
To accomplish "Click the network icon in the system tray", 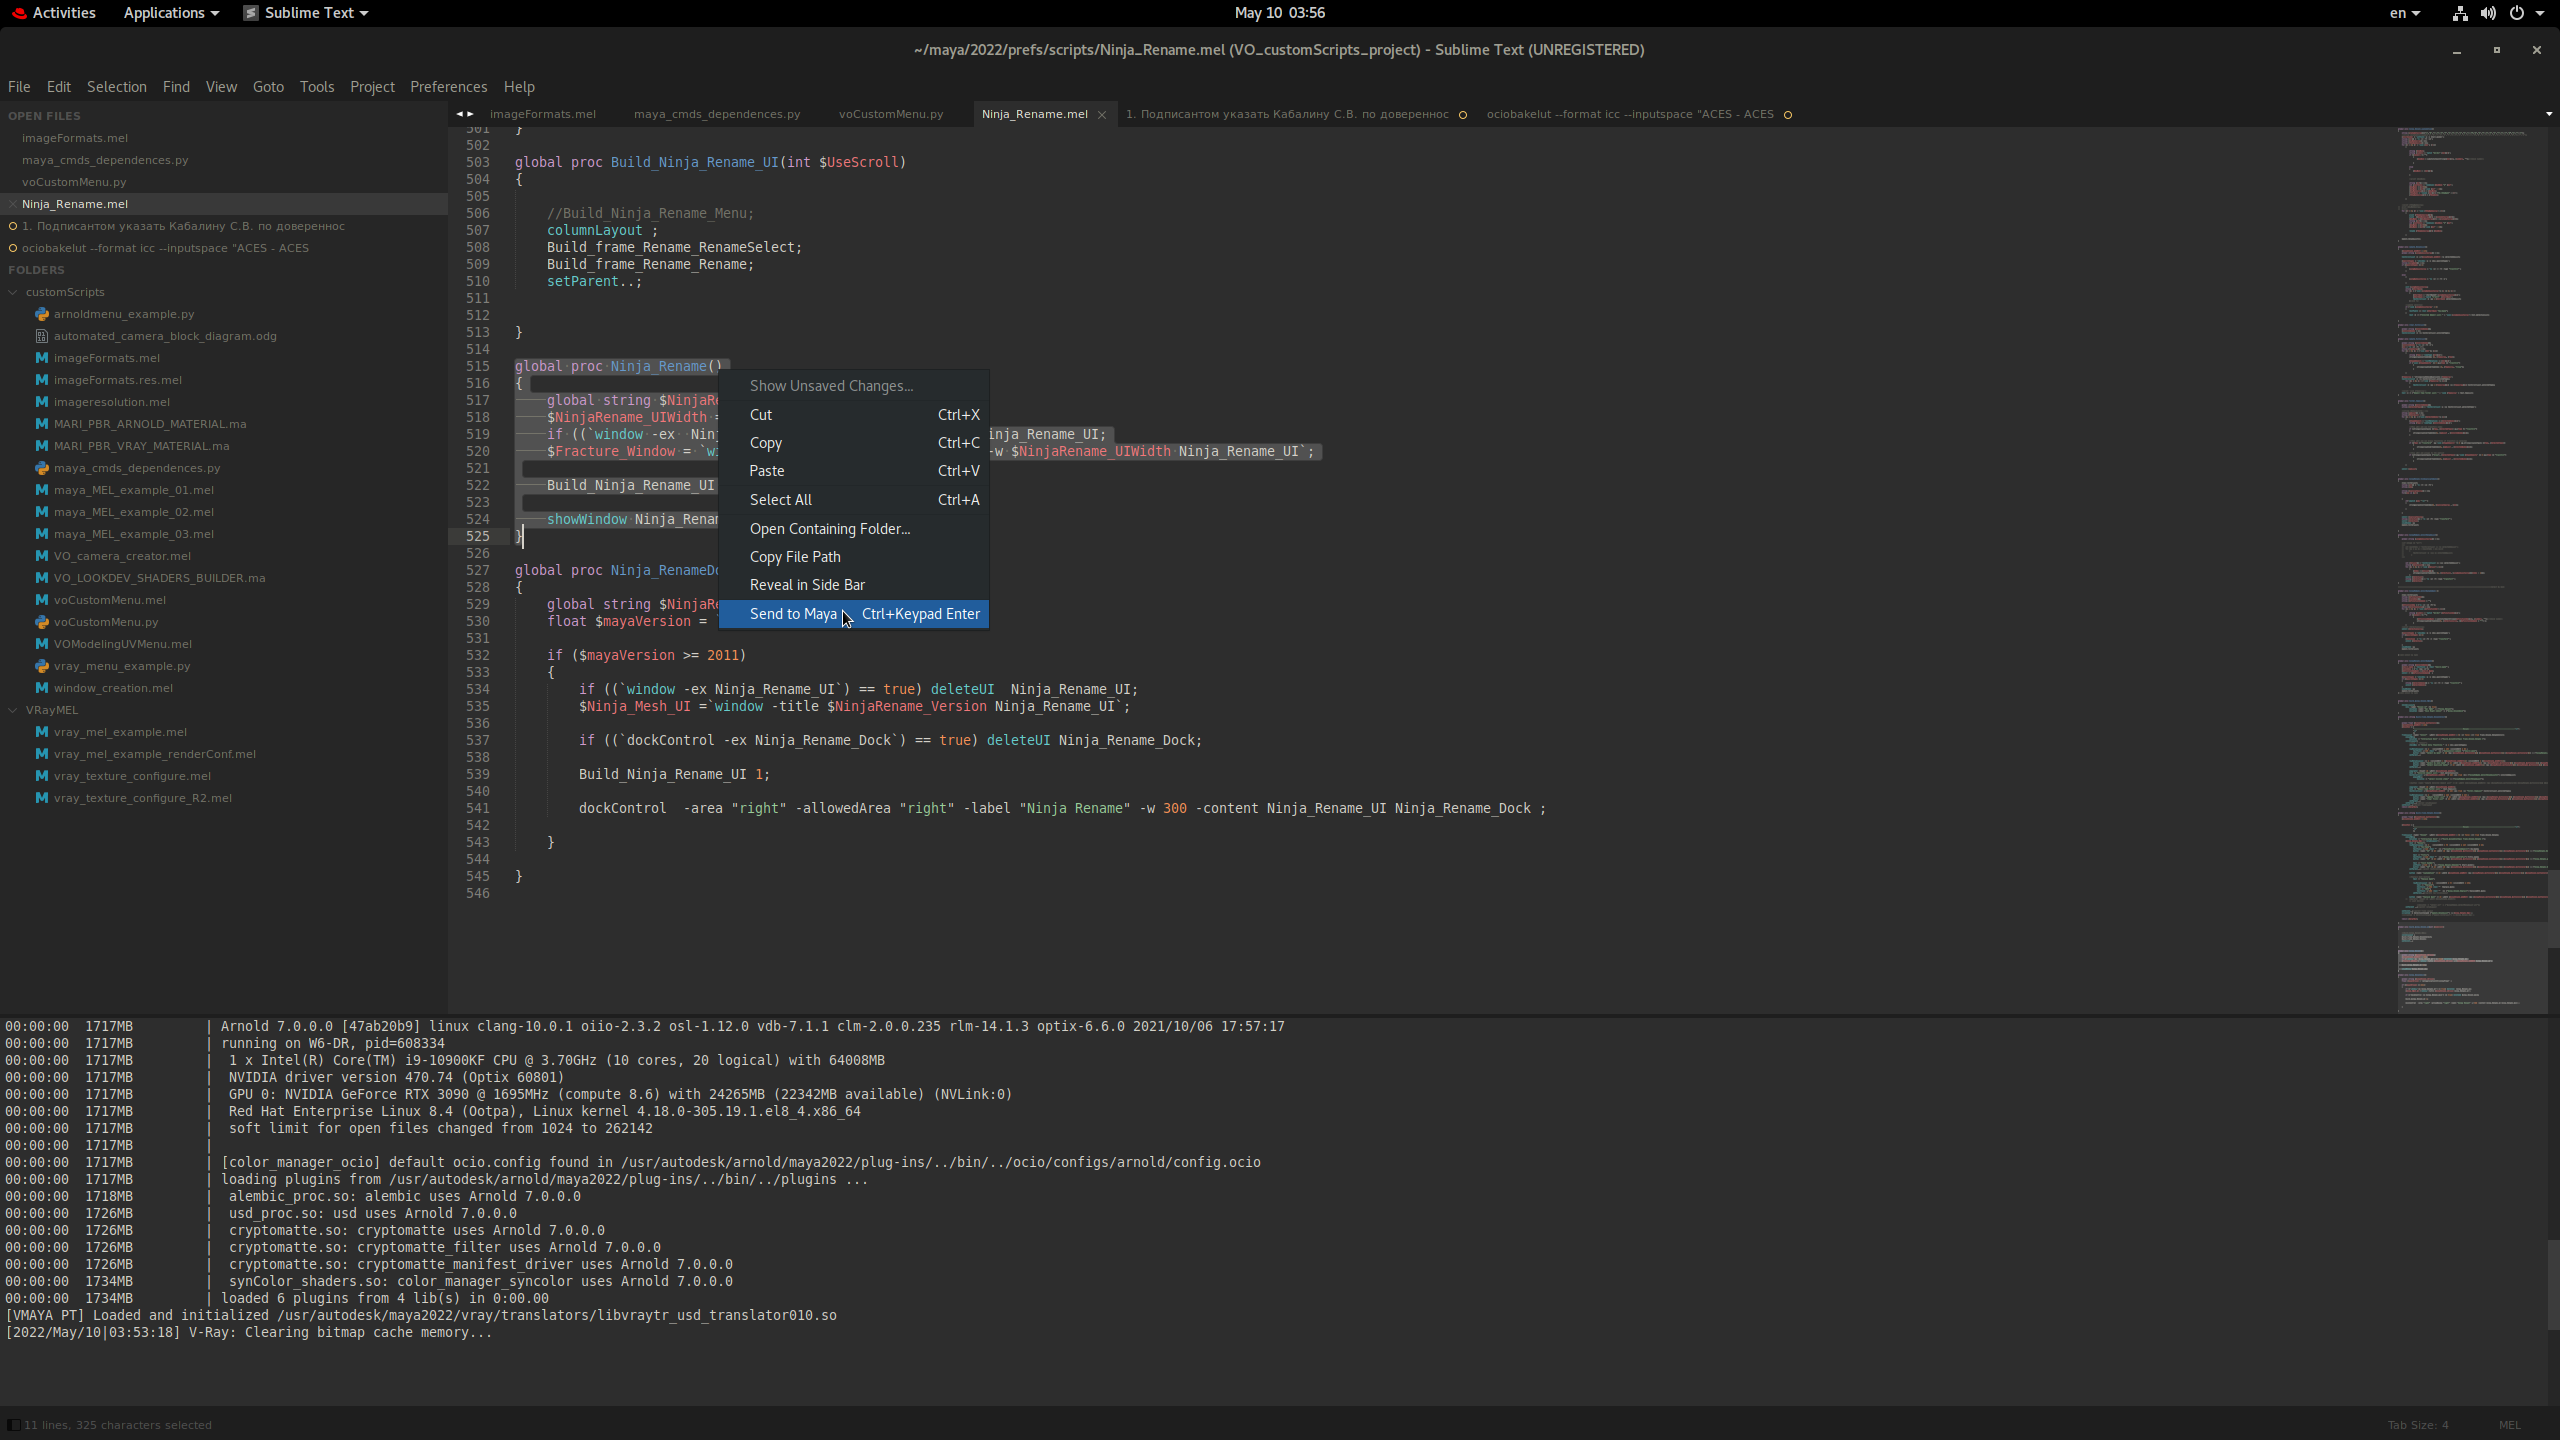I will [x=2458, y=13].
